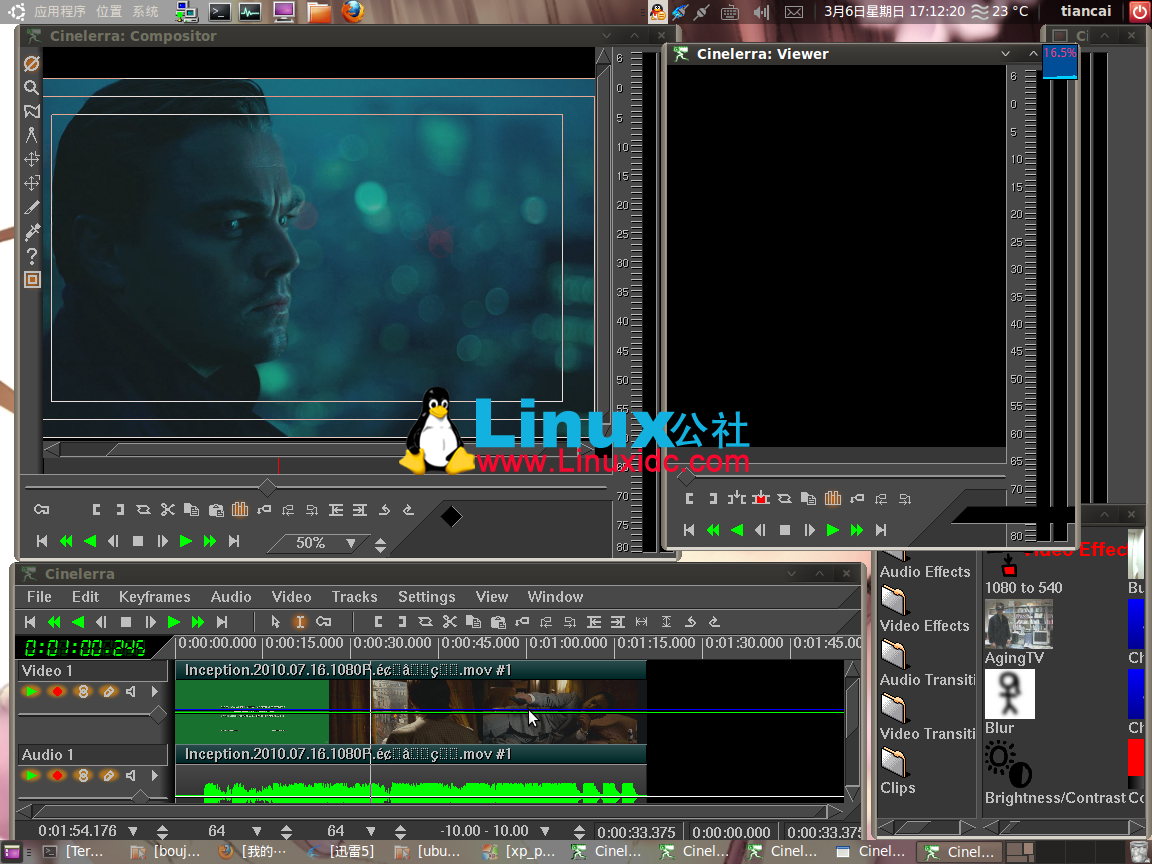Select arrow editing mode in timeline toolbar
Image resolution: width=1152 pixels, height=864 pixels.
point(276,622)
